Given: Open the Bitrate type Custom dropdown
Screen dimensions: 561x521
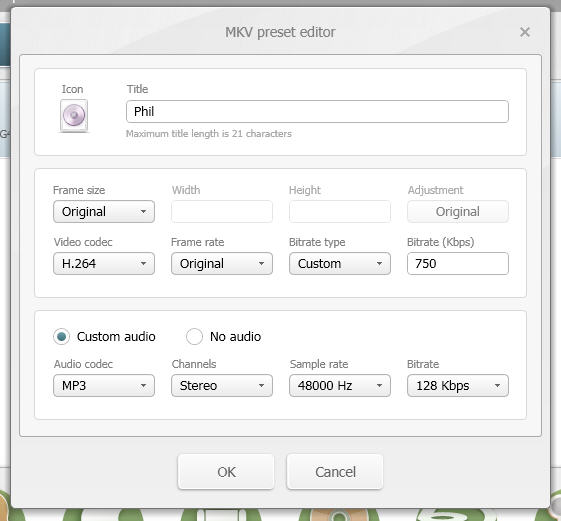Looking at the screenshot, I should tap(340, 264).
